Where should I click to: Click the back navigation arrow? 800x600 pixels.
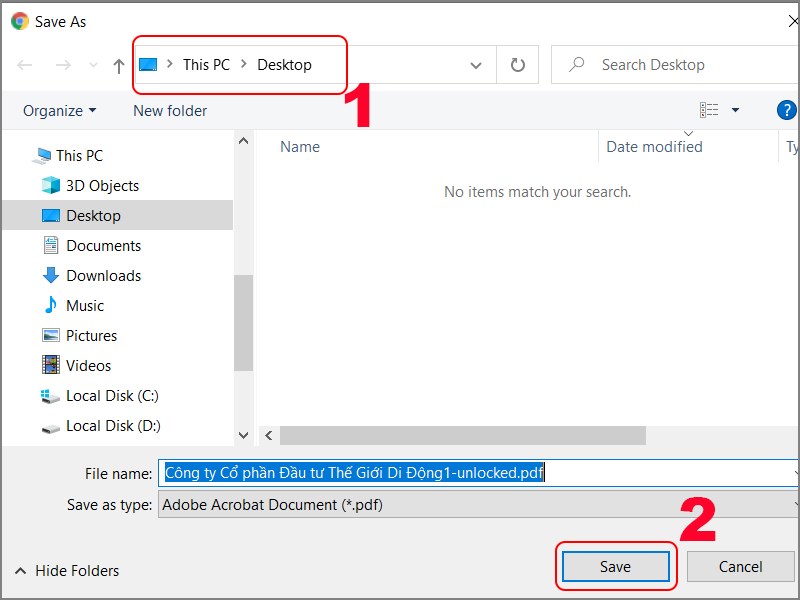[24, 64]
